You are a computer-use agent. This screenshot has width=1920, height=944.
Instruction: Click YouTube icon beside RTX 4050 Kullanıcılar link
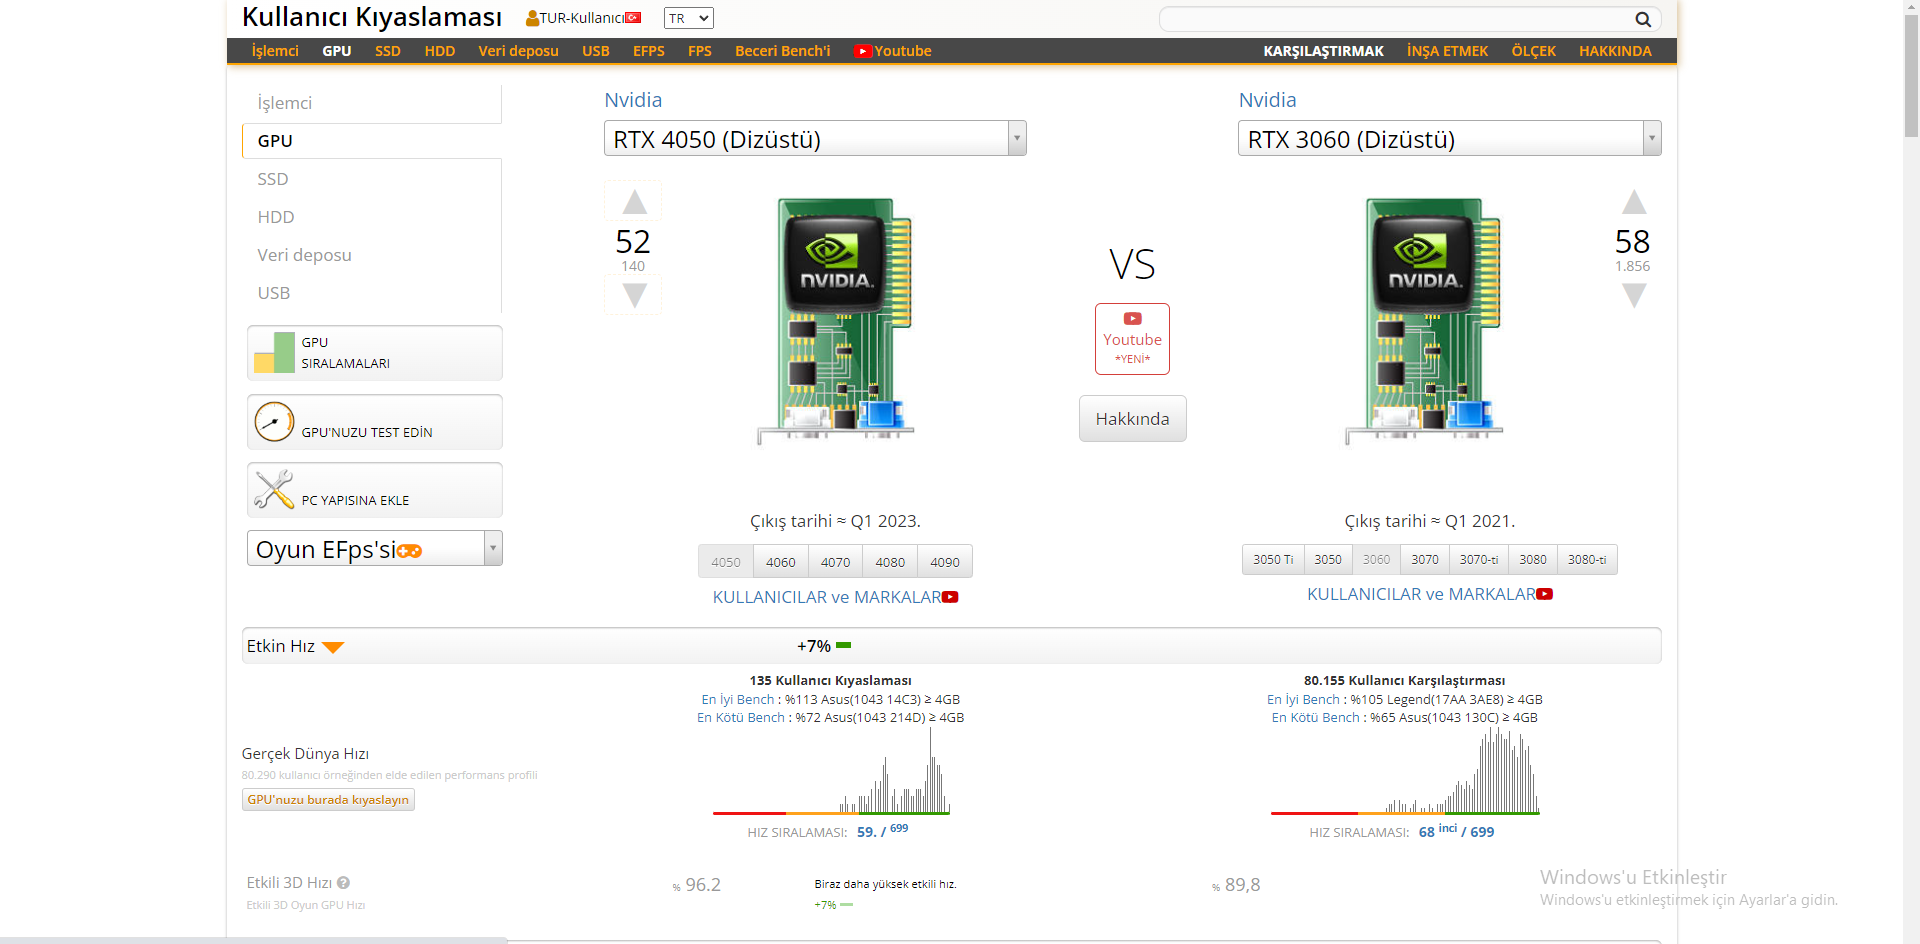tap(950, 597)
